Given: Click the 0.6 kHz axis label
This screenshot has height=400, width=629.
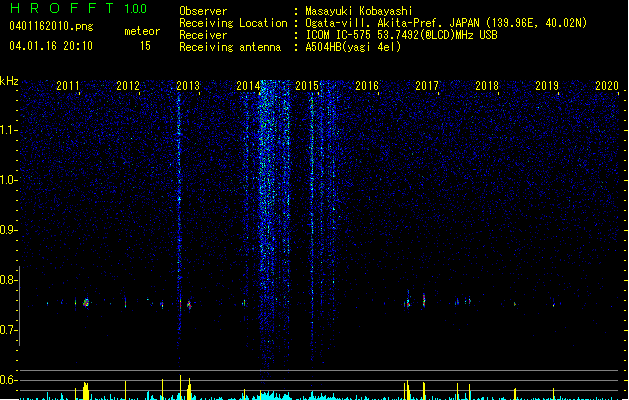Looking at the screenshot, I should pos(8,380).
